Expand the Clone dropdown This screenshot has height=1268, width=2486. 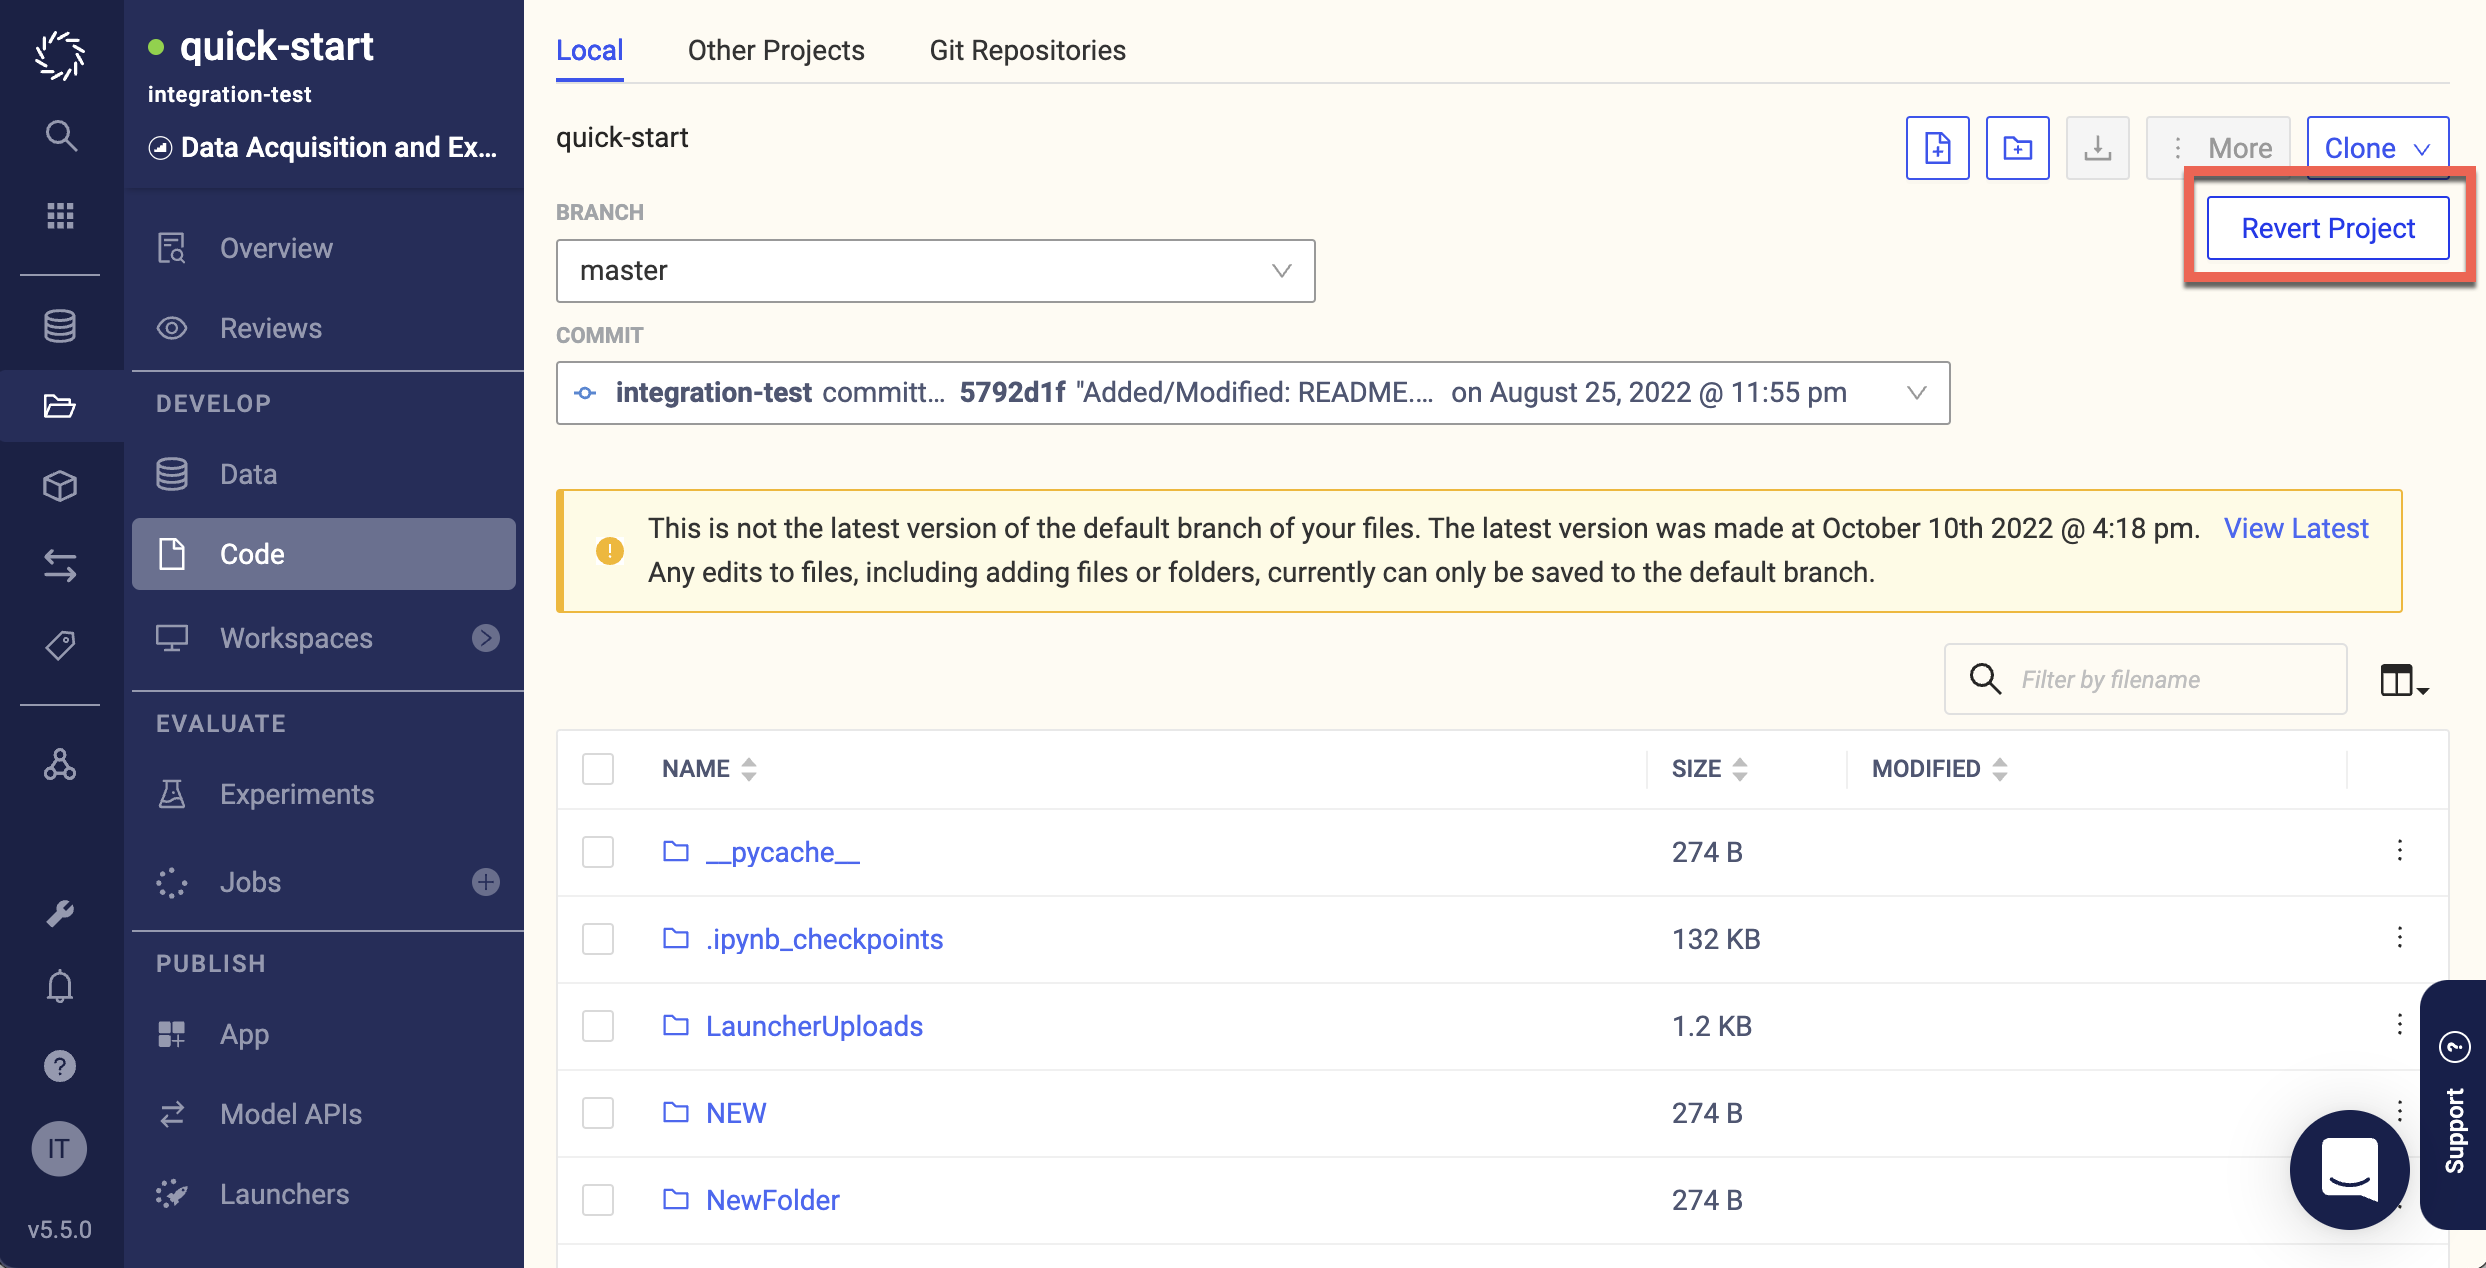(2377, 148)
